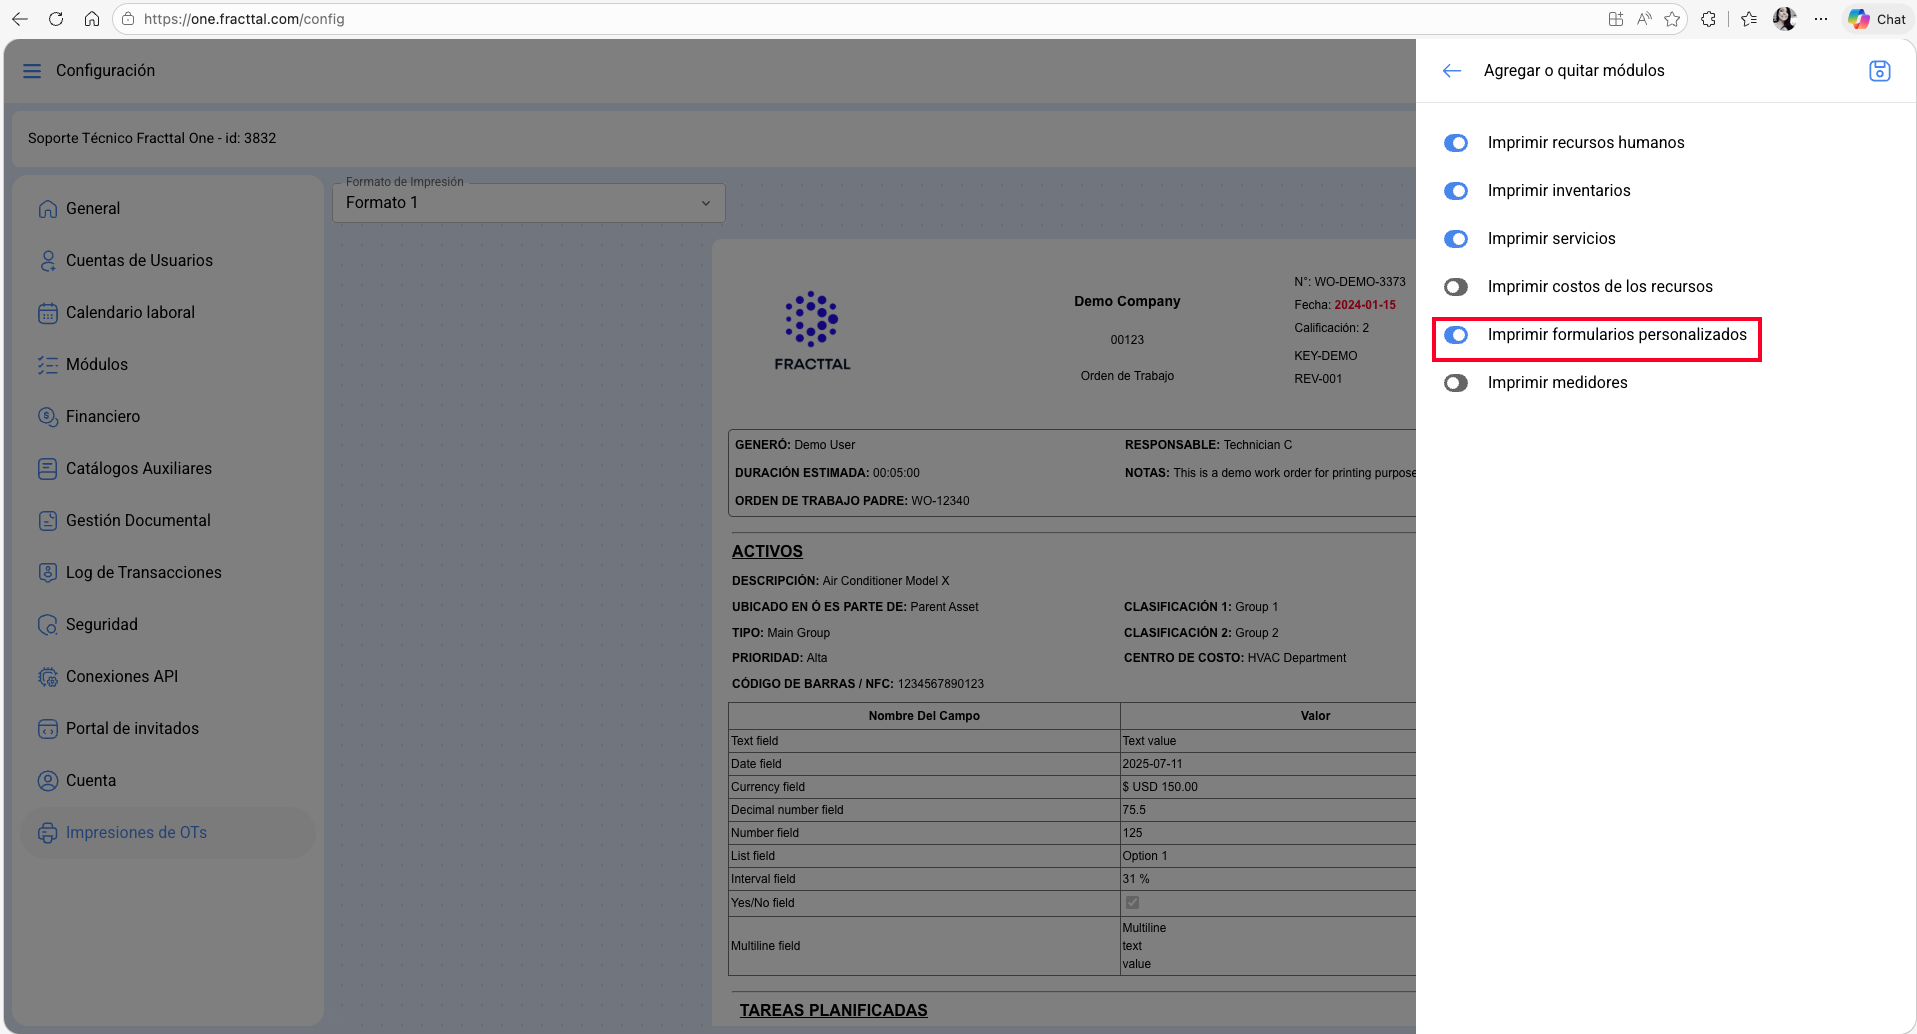Click the General home icon
Screen dimensions: 1917x1034
coord(48,209)
